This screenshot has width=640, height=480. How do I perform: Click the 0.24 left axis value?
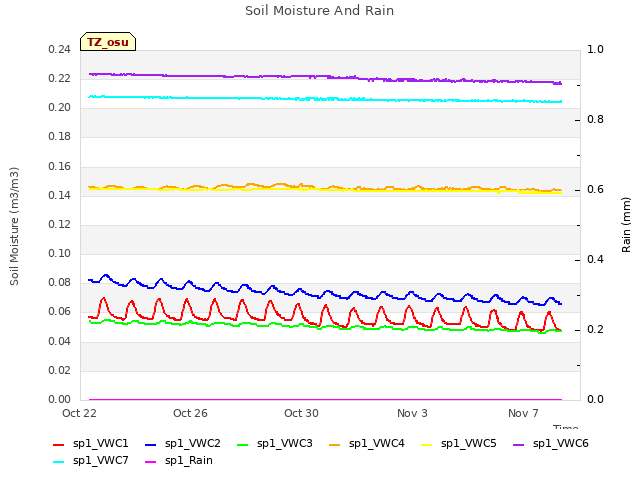(60, 50)
